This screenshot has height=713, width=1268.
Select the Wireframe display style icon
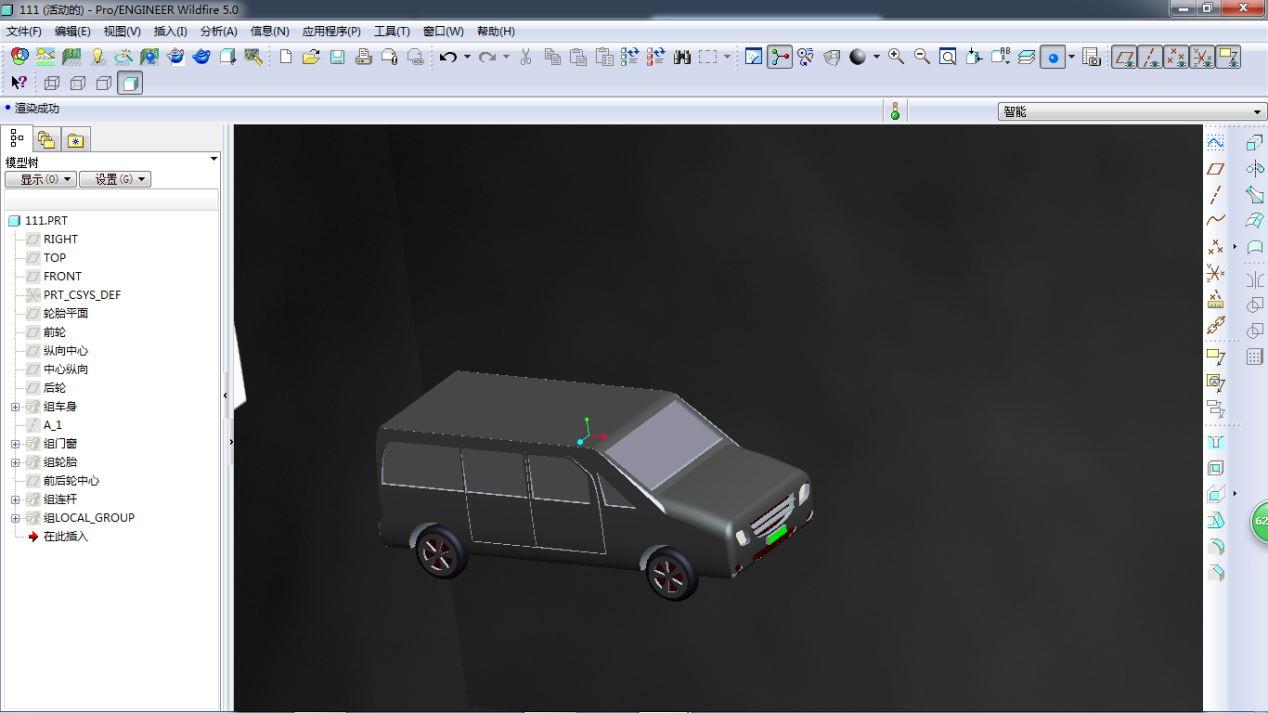(52, 83)
